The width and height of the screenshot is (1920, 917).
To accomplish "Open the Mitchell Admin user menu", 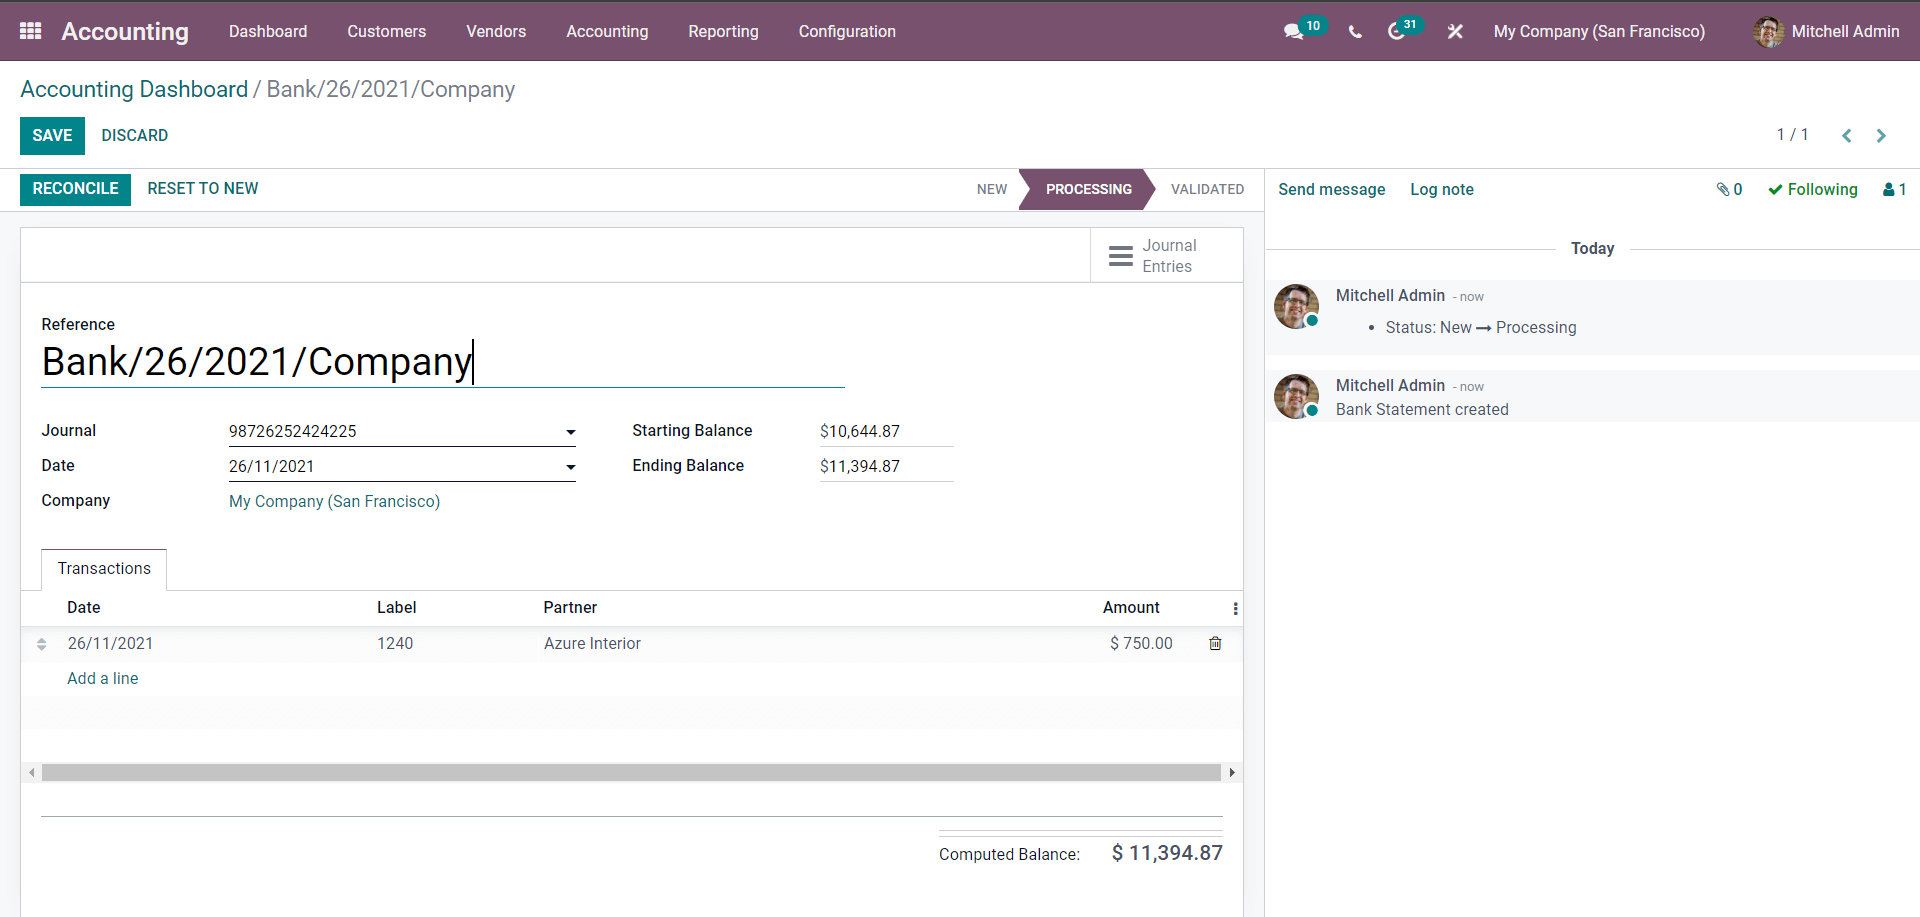I will [1826, 32].
